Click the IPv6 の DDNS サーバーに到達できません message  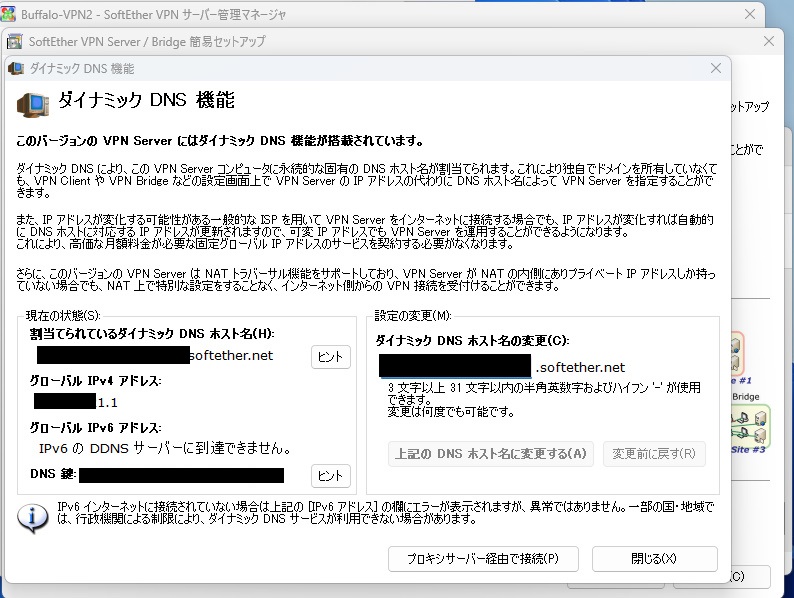(x=165, y=448)
